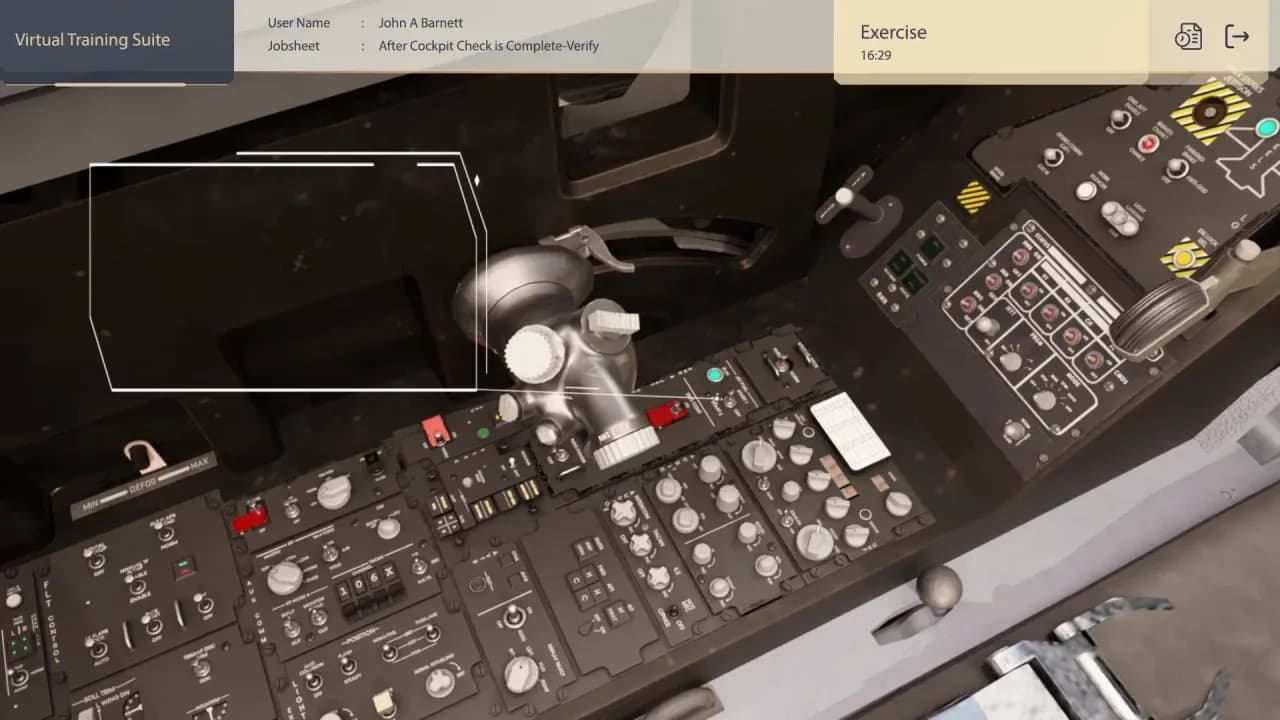This screenshot has width=1280, height=720.
Task: Lift the pink guarded switch cover
Action: point(435,431)
